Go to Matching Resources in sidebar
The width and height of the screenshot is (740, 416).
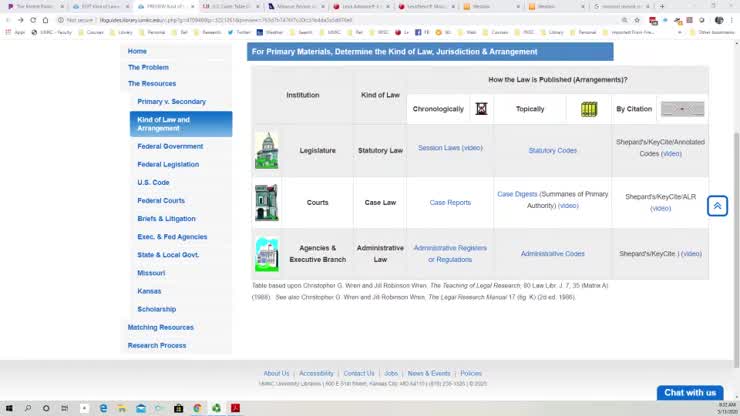160,327
